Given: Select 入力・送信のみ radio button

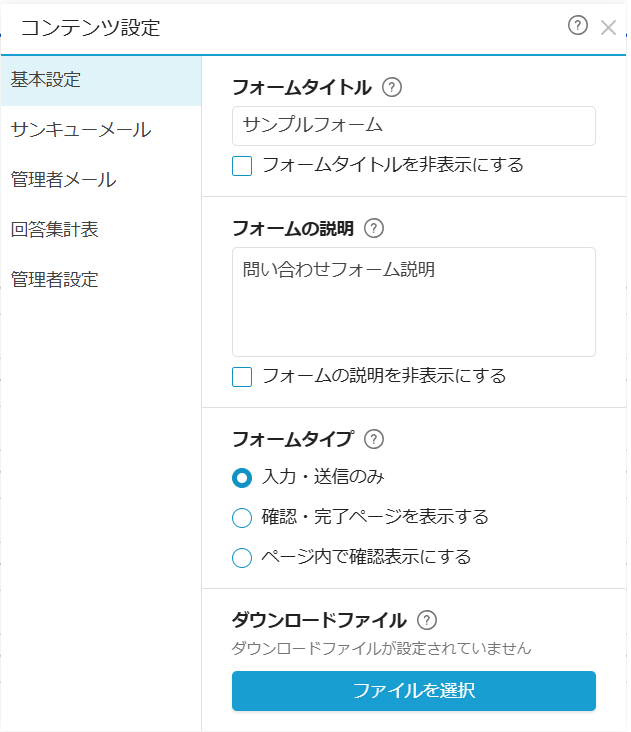Looking at the screenshot, I should (242, 477).
